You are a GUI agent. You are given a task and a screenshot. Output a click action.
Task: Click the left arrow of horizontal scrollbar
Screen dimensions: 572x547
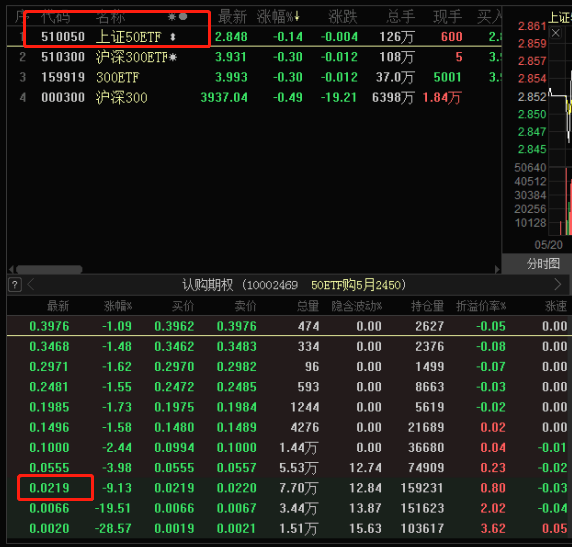tap(11, 270)
